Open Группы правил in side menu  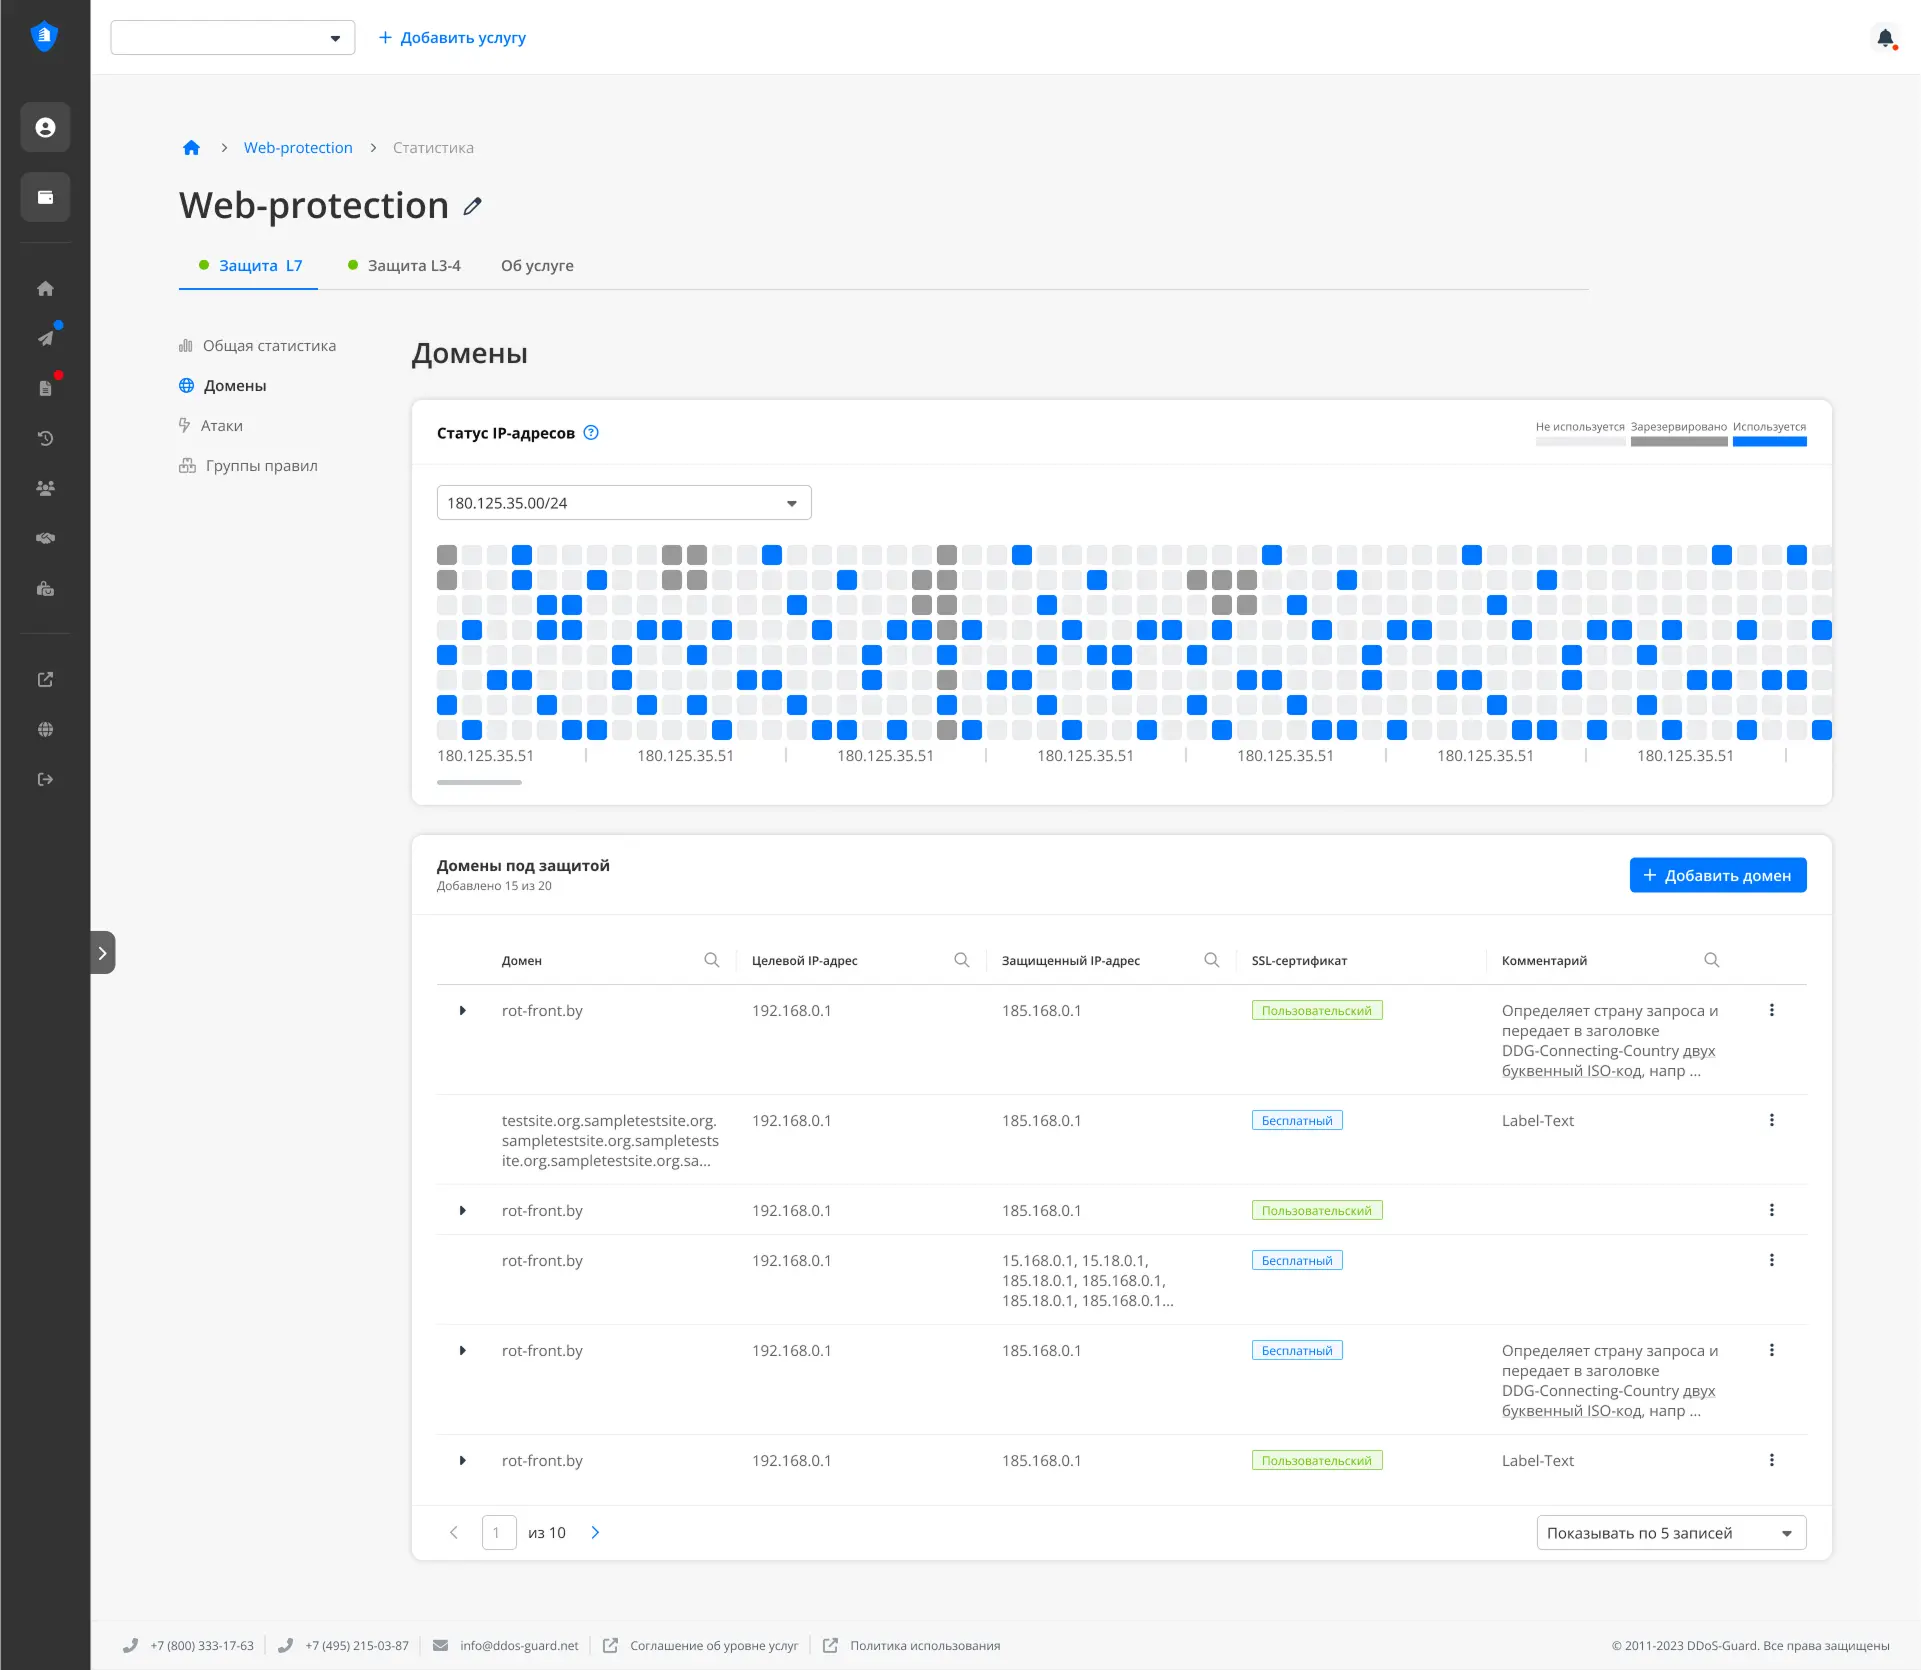248,466
